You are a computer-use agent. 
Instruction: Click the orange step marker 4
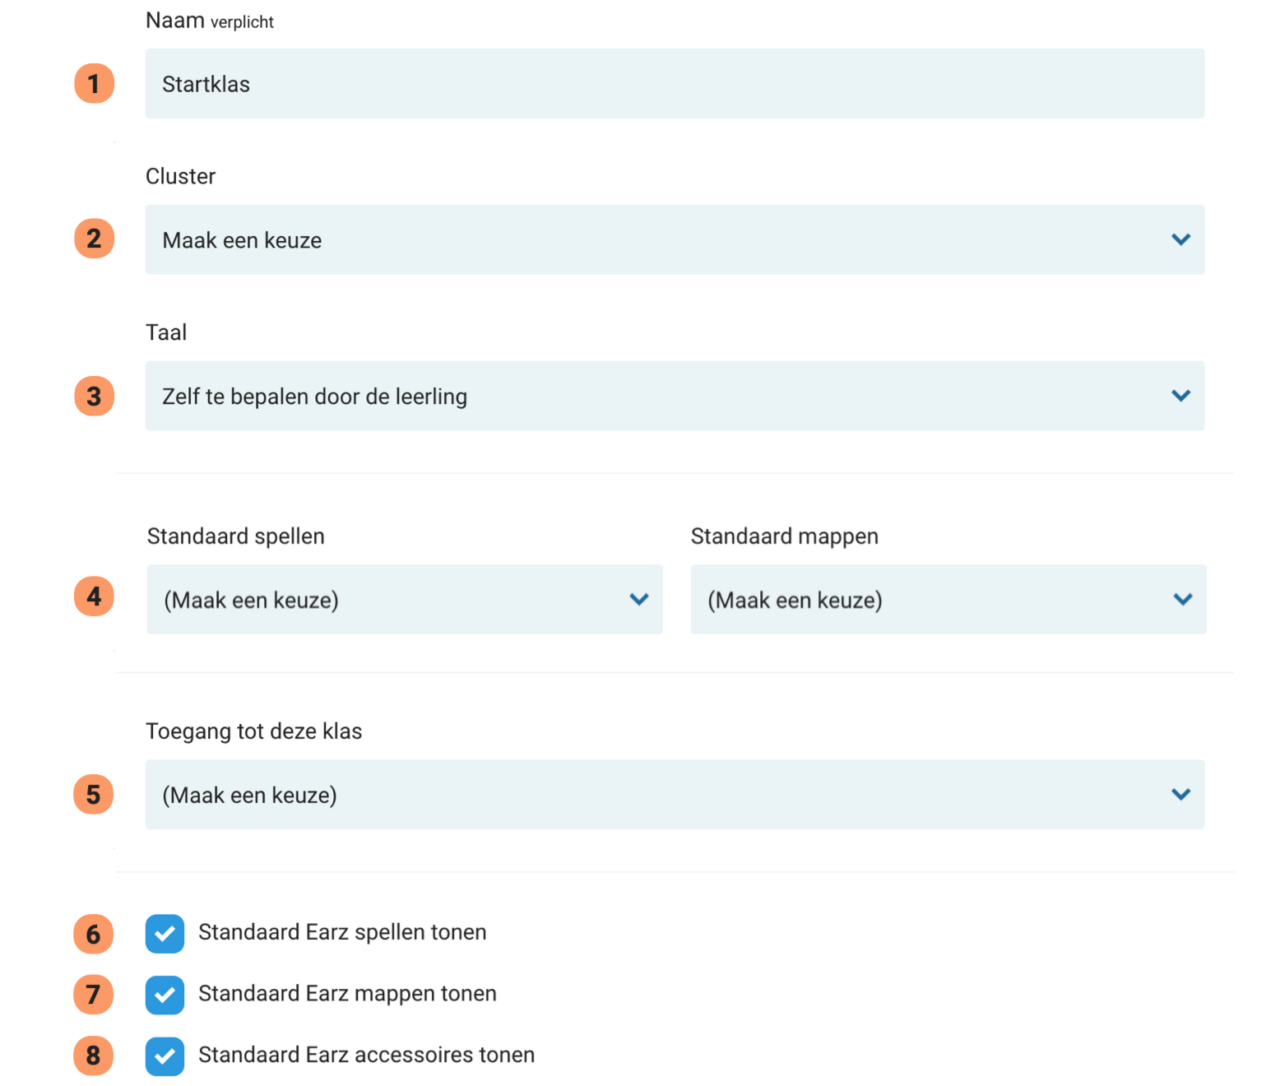(93, 596)
